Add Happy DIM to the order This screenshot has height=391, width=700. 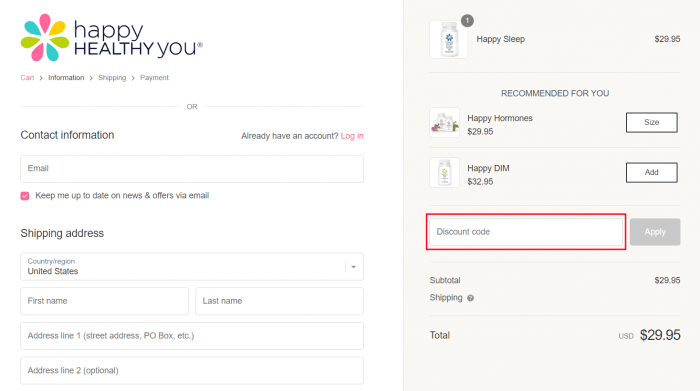point(651,172)
